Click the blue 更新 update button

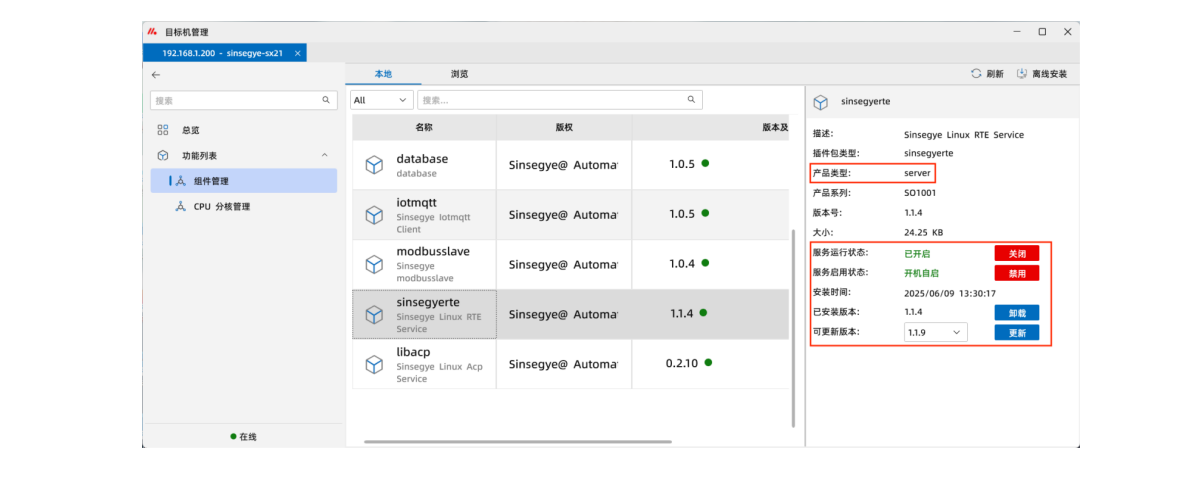(x=1016, y=332)
